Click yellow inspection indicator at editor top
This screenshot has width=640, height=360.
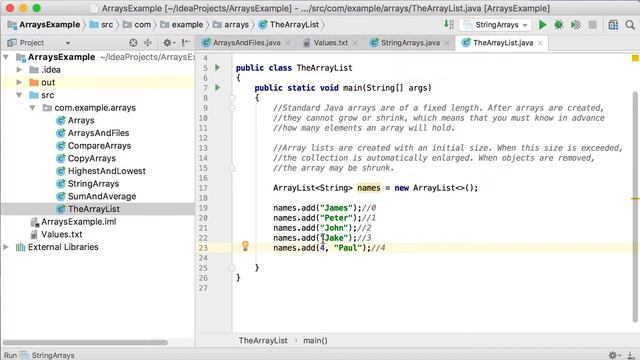635,58
